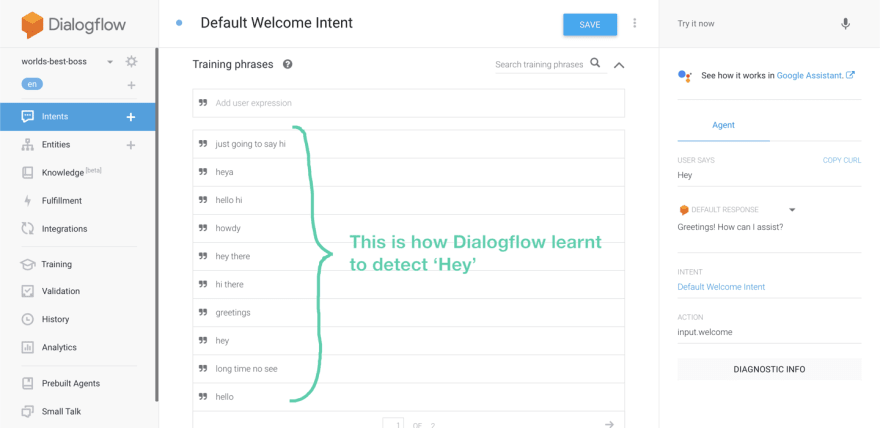Save the intent with SAVE button
Viewport: 880px width, 428px height.
[590, 25]
